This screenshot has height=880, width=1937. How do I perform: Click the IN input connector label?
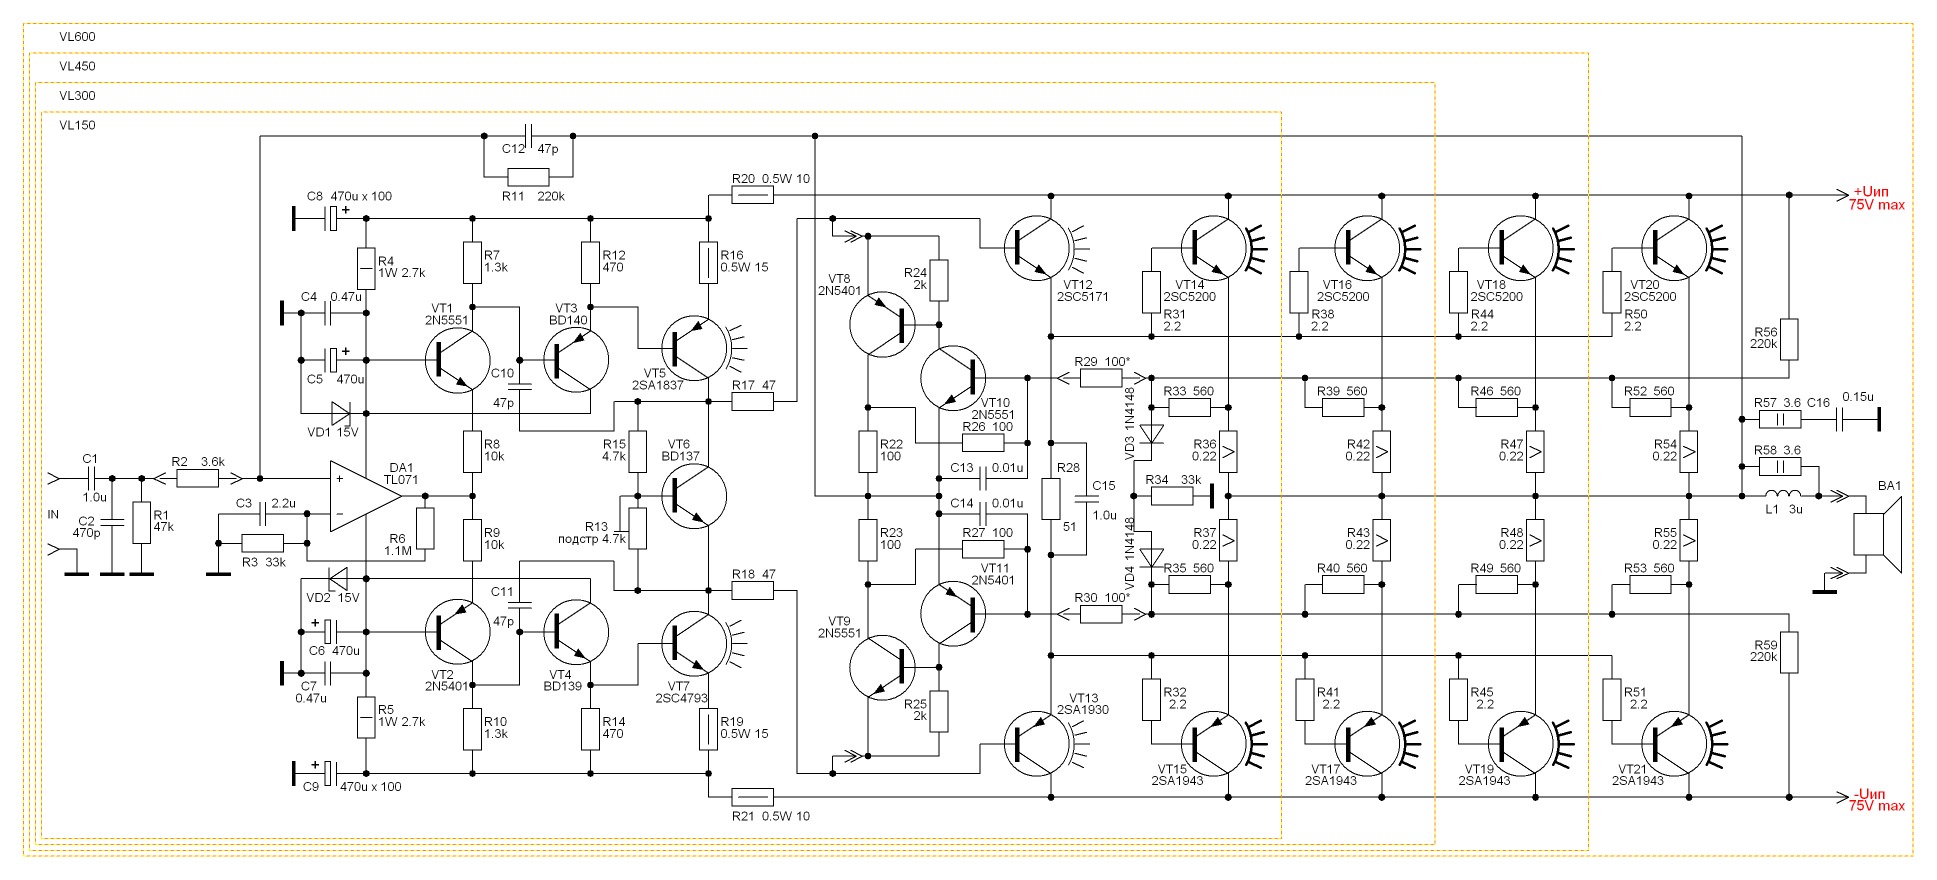coord(53,515)
